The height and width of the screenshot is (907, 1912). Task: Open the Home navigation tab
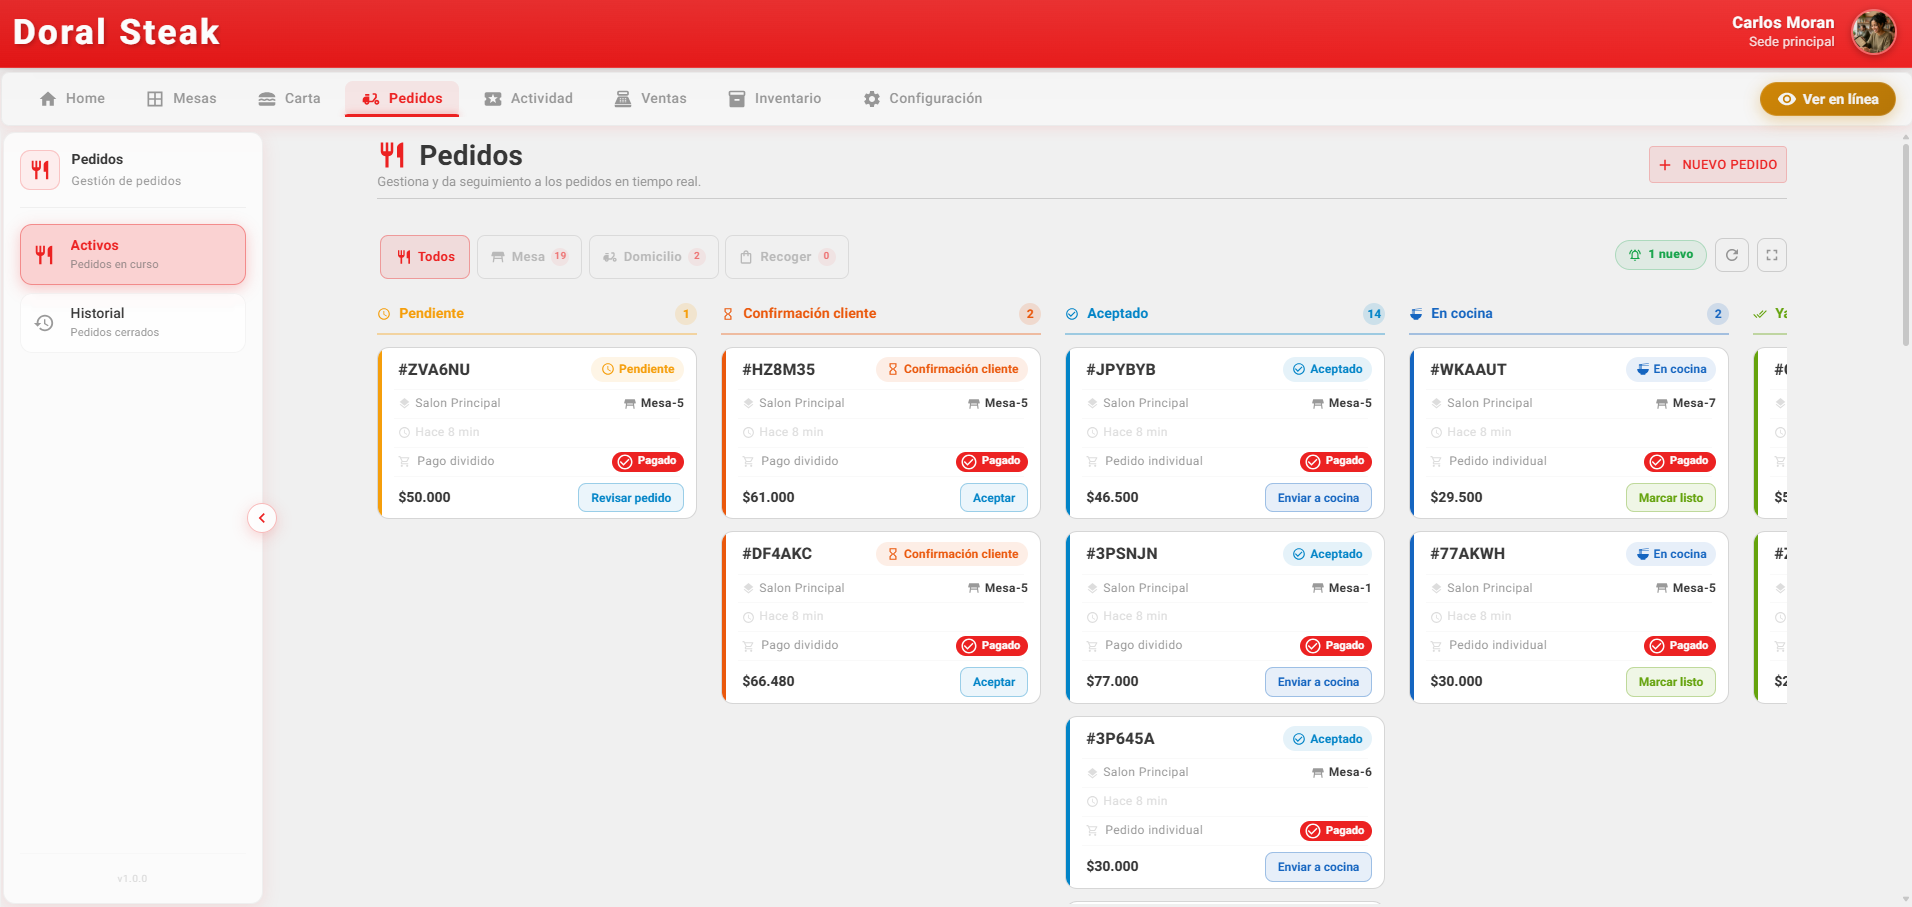point(72,99)
